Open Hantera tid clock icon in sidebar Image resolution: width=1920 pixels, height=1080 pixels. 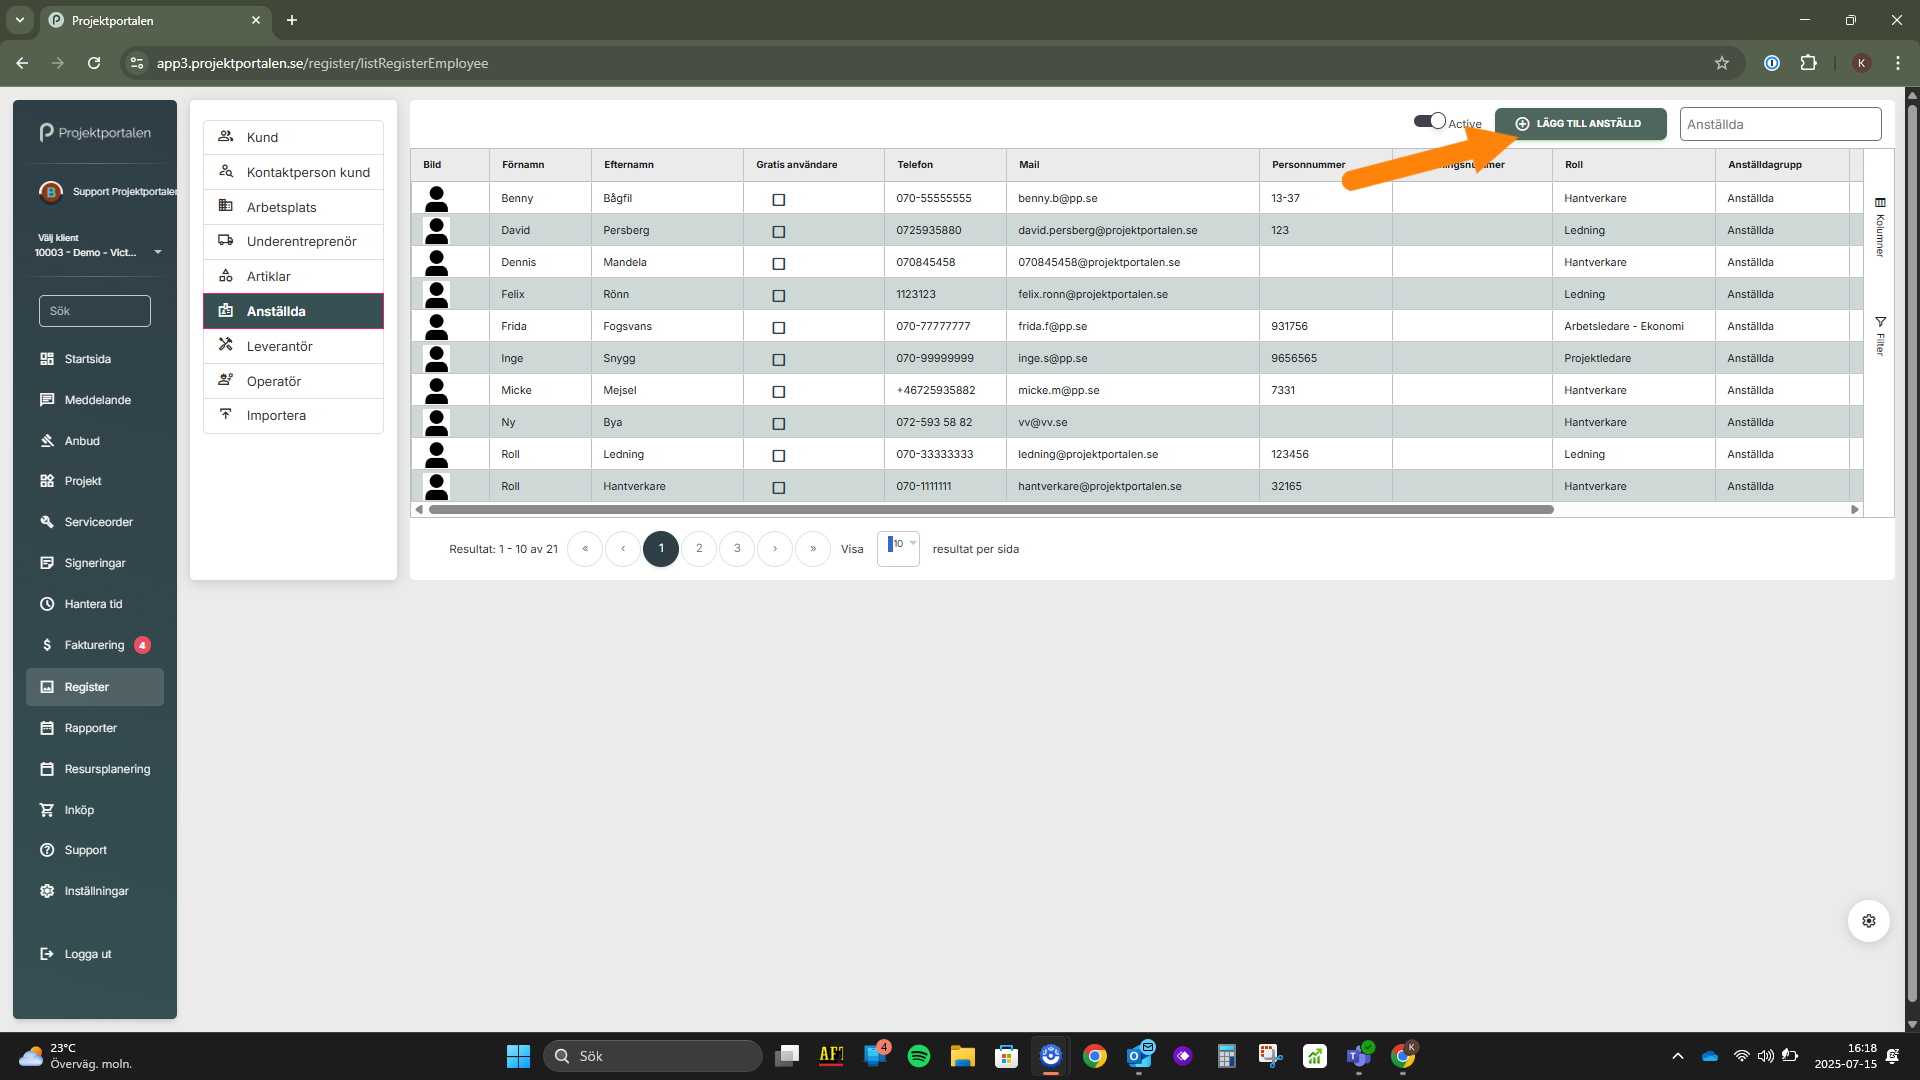point(47,604)
